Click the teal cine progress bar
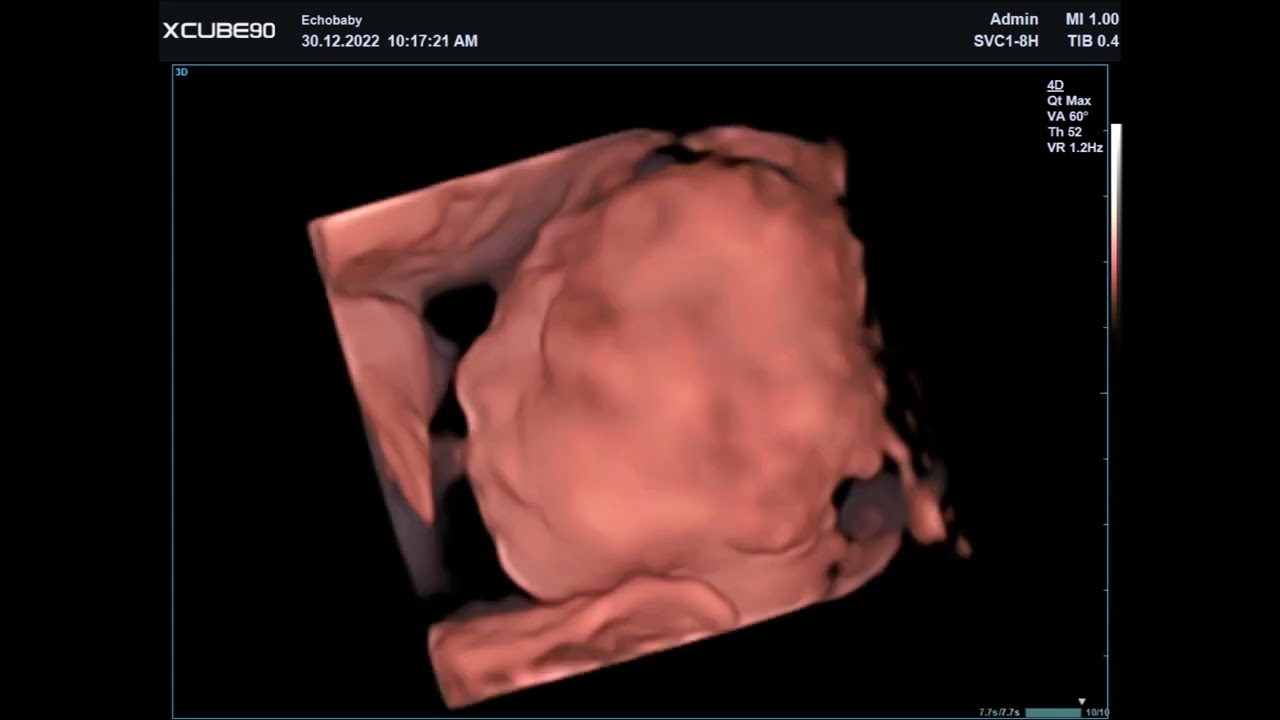This screenshot has height=720, width=1280. tap(1053, 712)
